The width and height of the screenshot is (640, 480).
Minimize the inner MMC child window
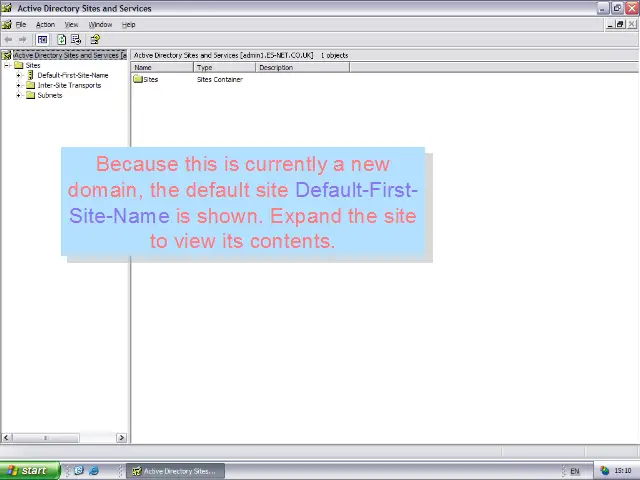point(610,24)
